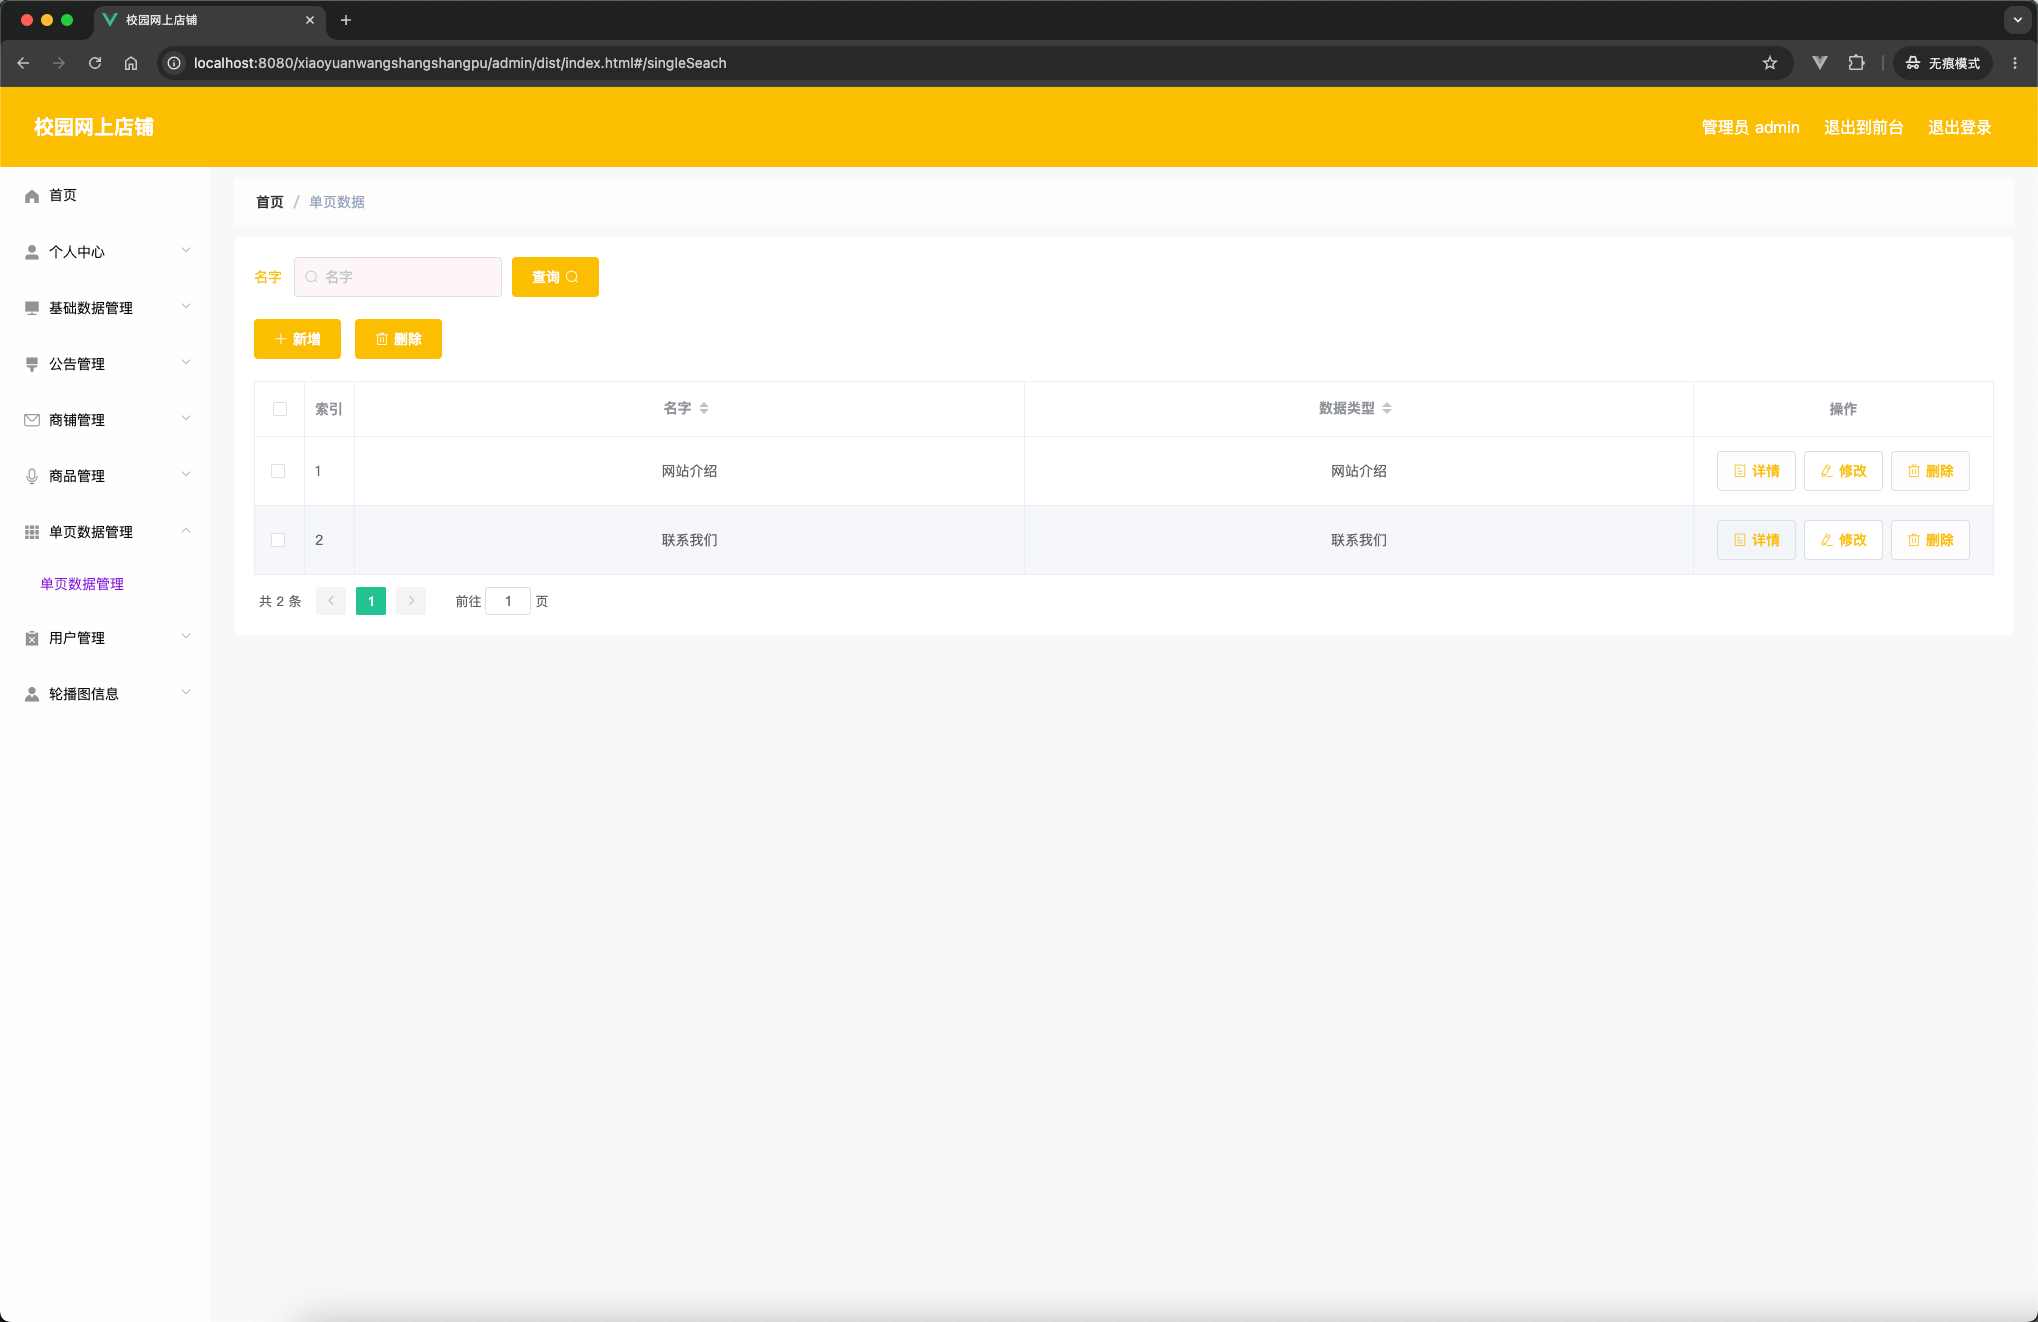This screenshot has height=1322, width=2038.
Task: Check the box for row 网站介绍
Action: point(278,471)
